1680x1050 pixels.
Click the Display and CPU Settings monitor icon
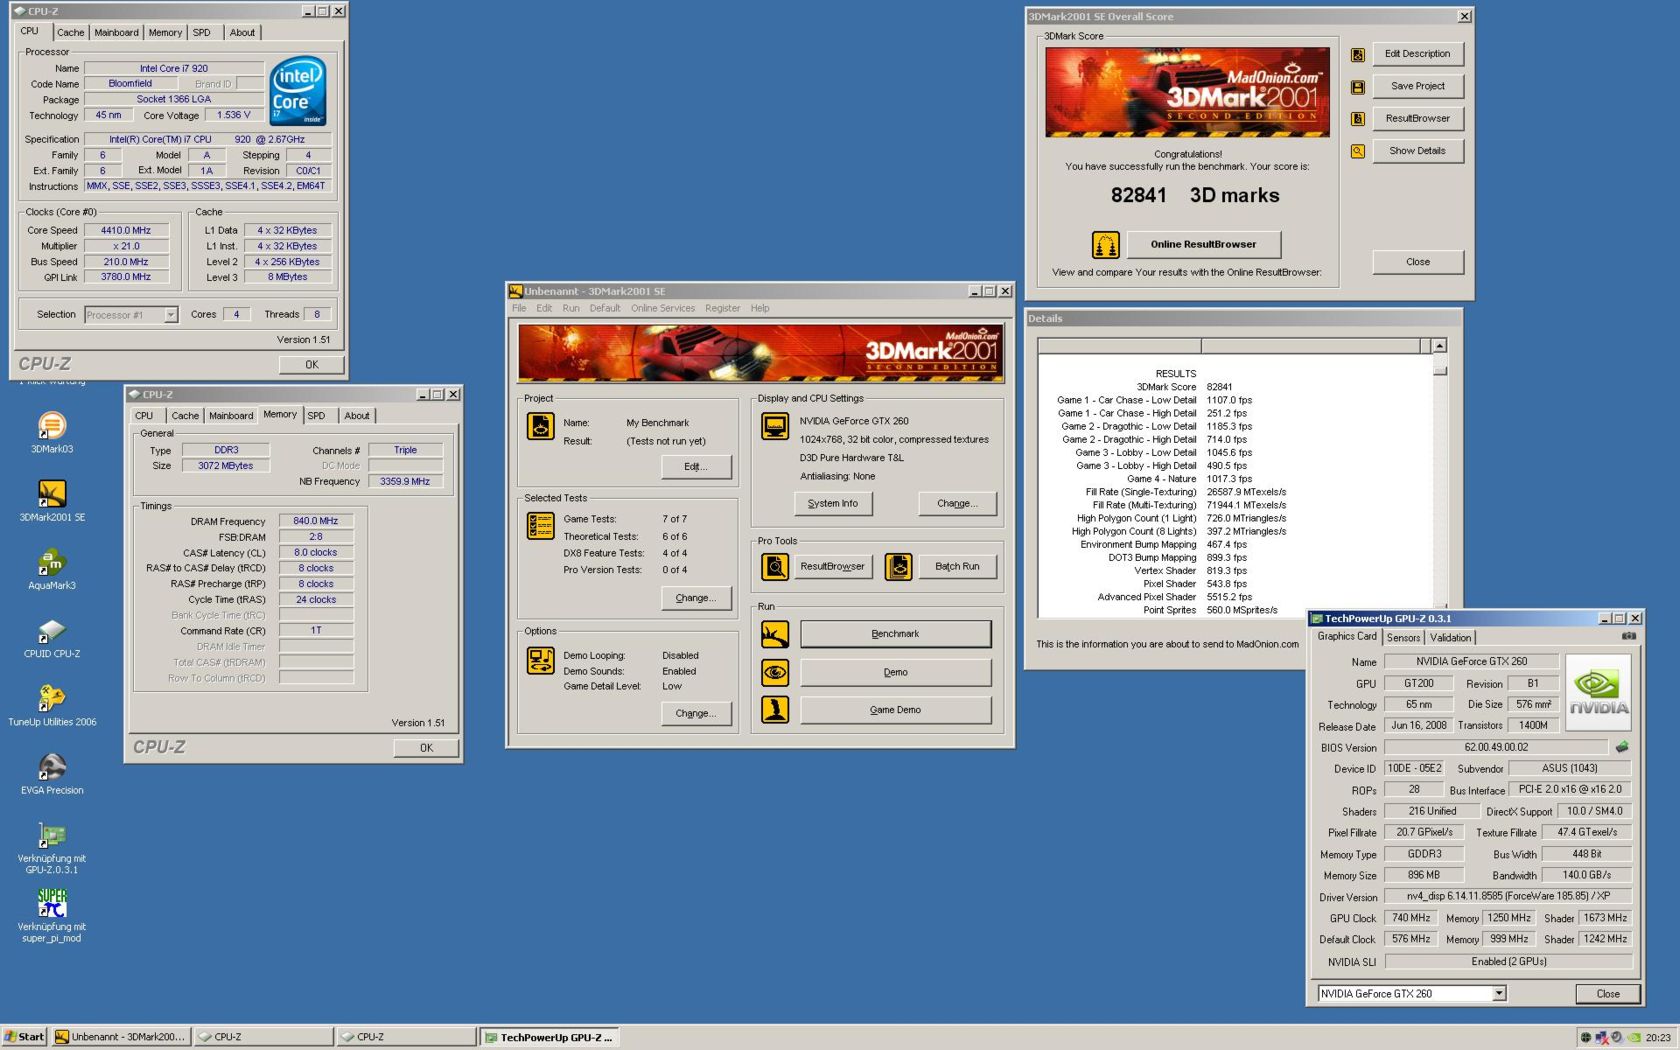coord(775,426)
